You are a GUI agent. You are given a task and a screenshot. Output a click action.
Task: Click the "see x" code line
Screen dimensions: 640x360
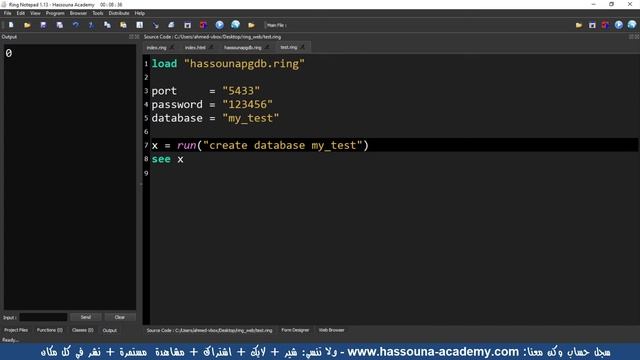click(x=167, y=159)
